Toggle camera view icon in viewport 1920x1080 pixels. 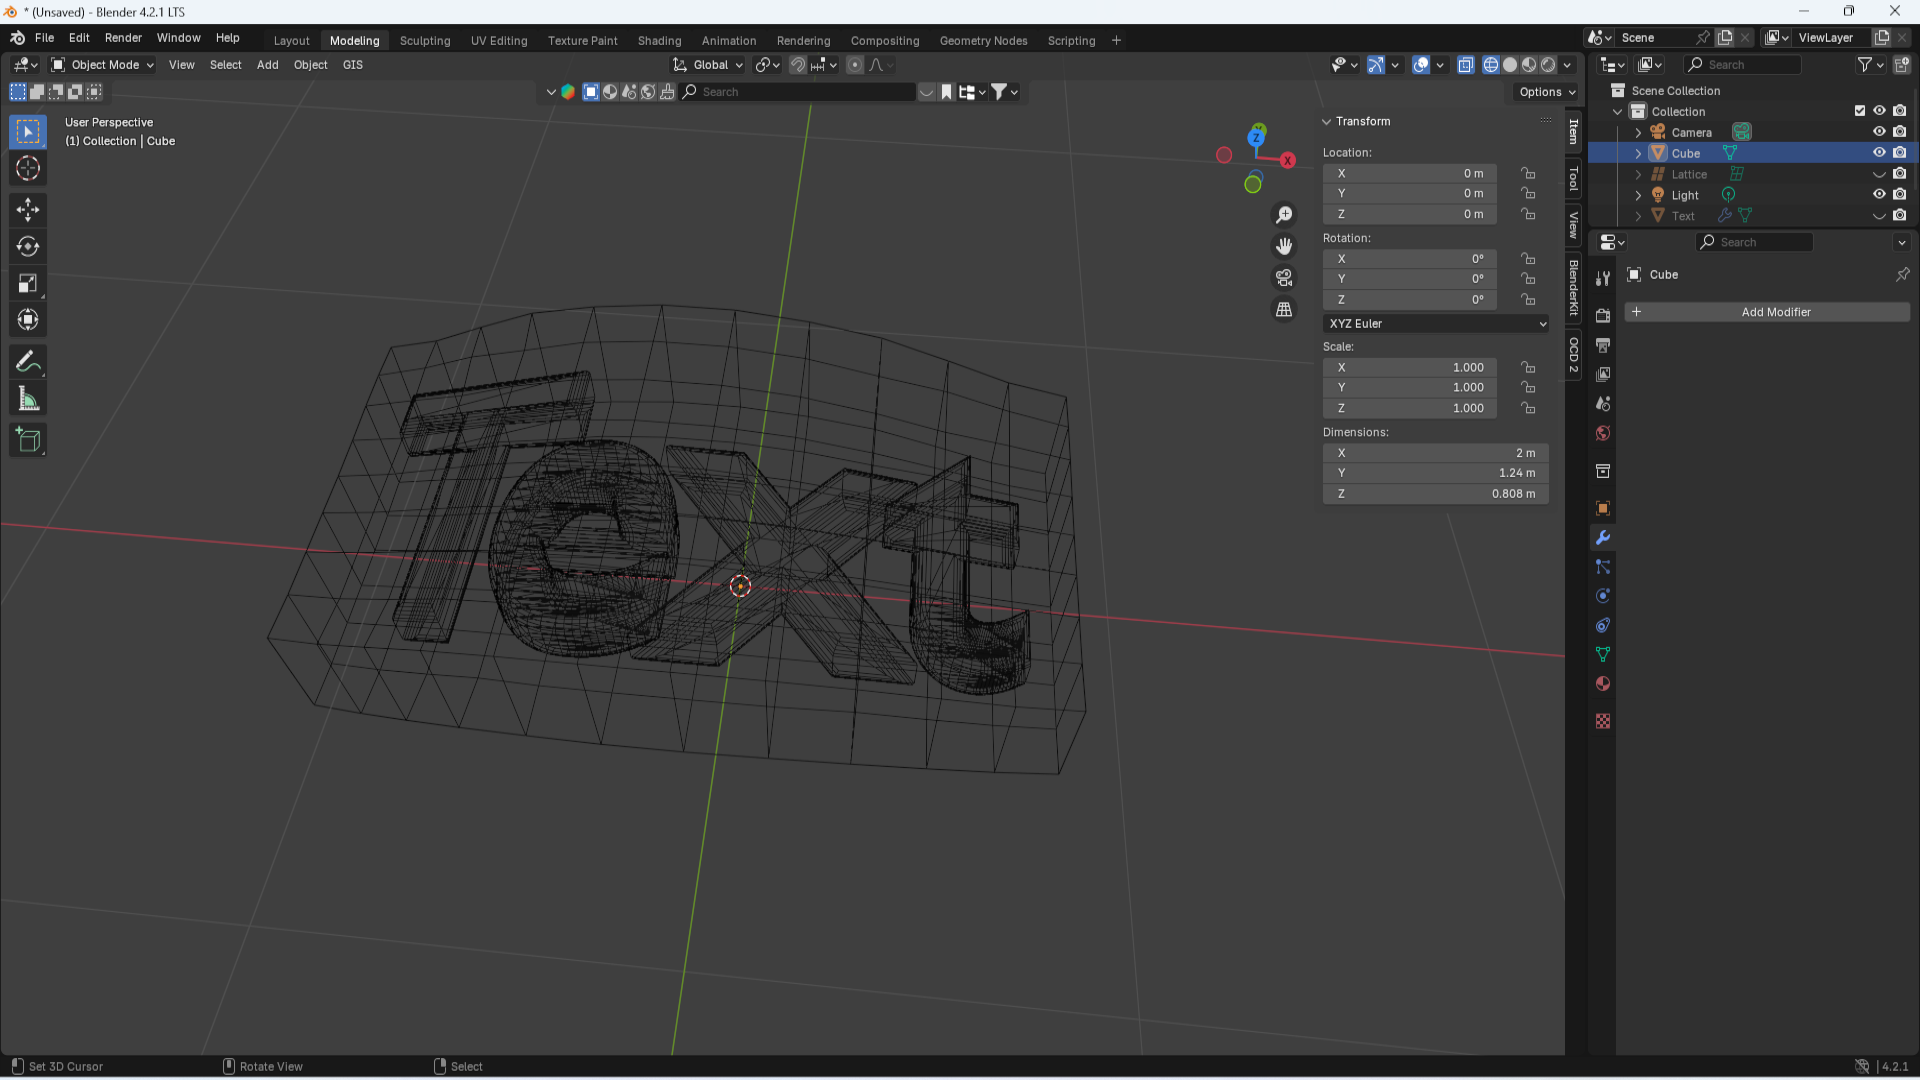click(x=1284, y=278)
